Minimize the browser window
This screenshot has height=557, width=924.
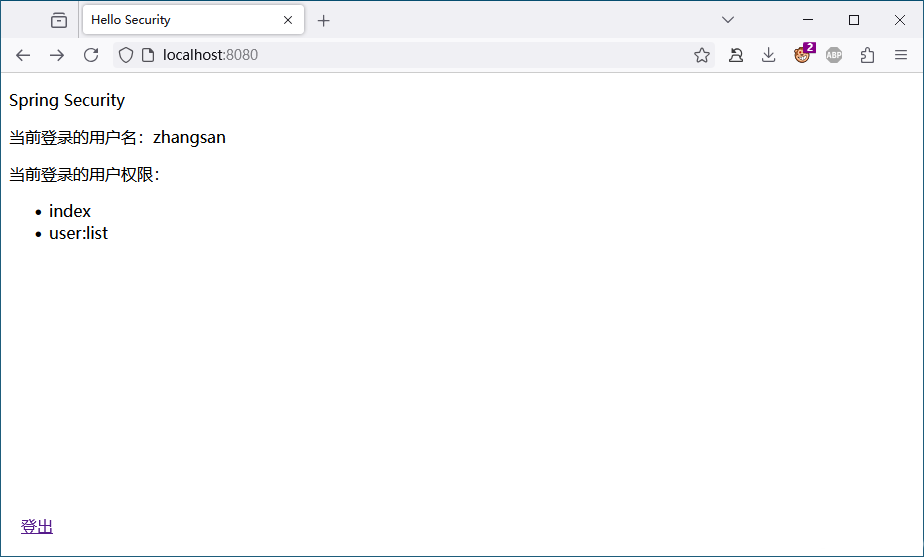[808, 20]
